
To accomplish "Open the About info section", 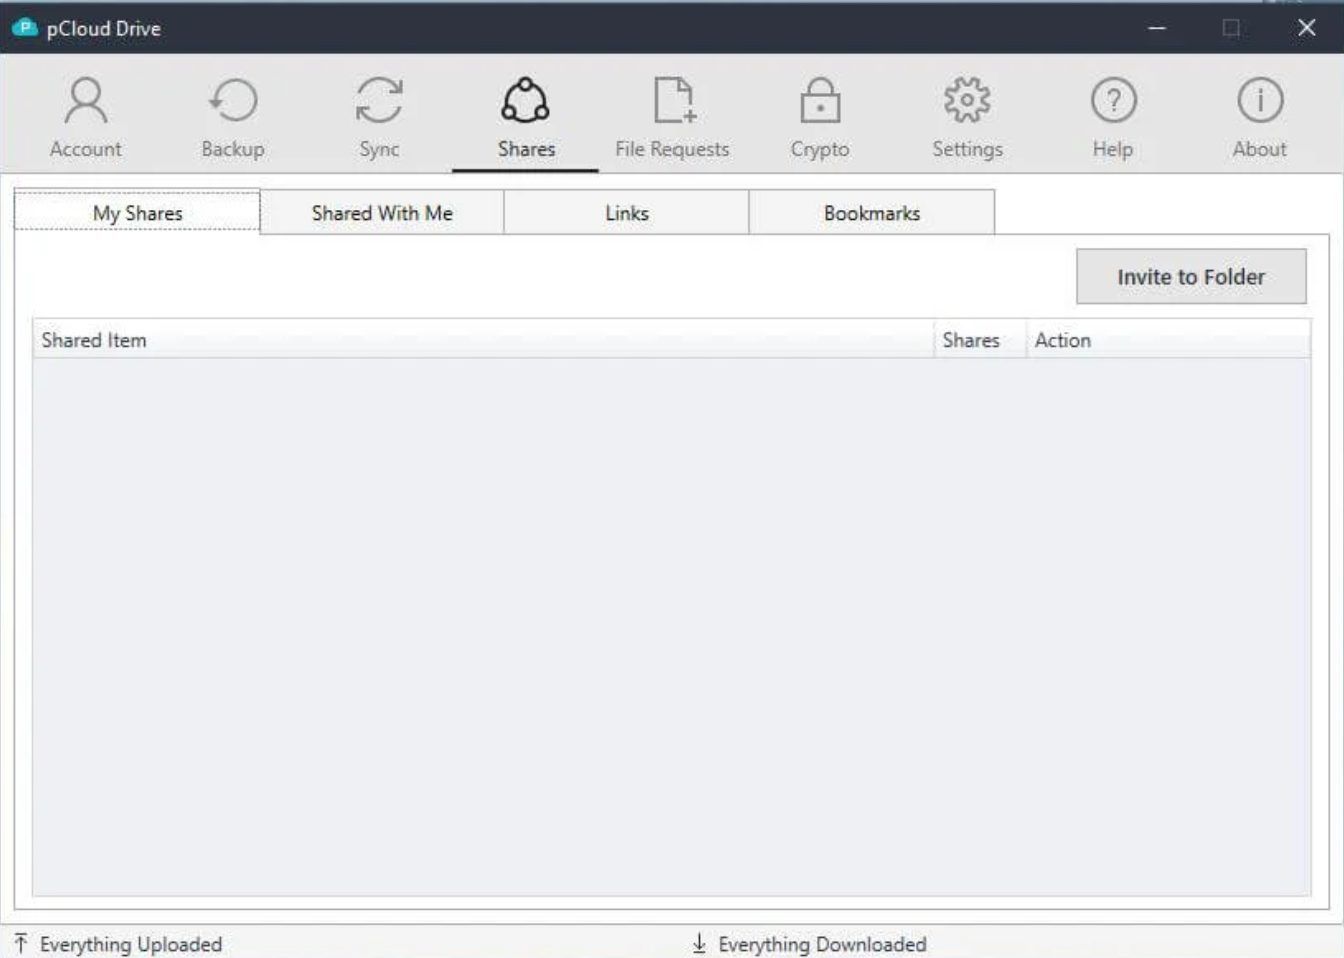I will [1260, 118].
